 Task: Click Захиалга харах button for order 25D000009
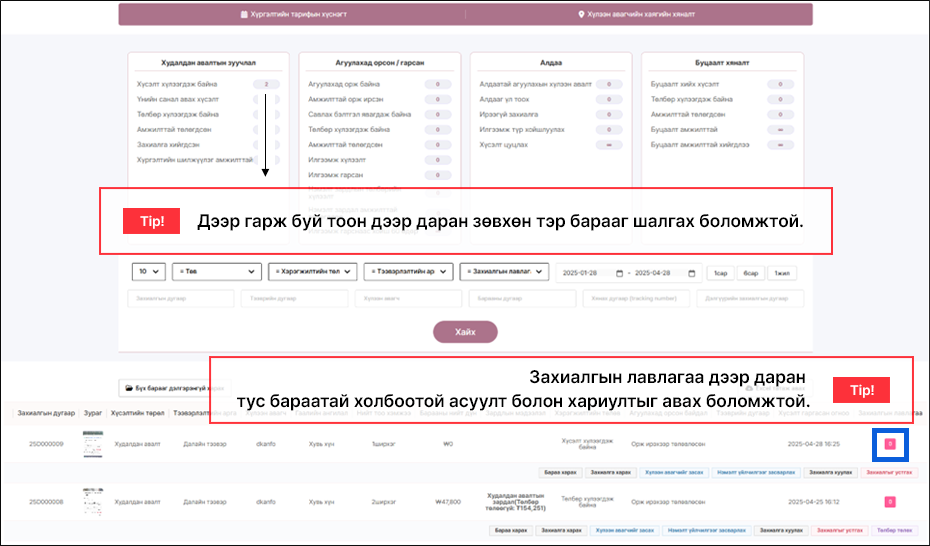pyautogui.click(x=609, y=472)
